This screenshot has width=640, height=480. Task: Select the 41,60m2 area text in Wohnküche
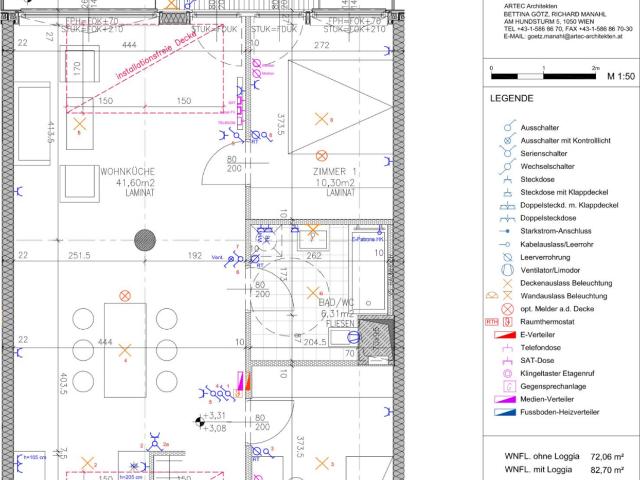136,183
